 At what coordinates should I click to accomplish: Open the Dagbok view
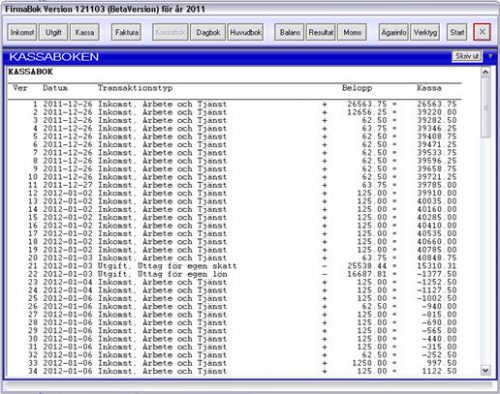click(x=208, y=33)
